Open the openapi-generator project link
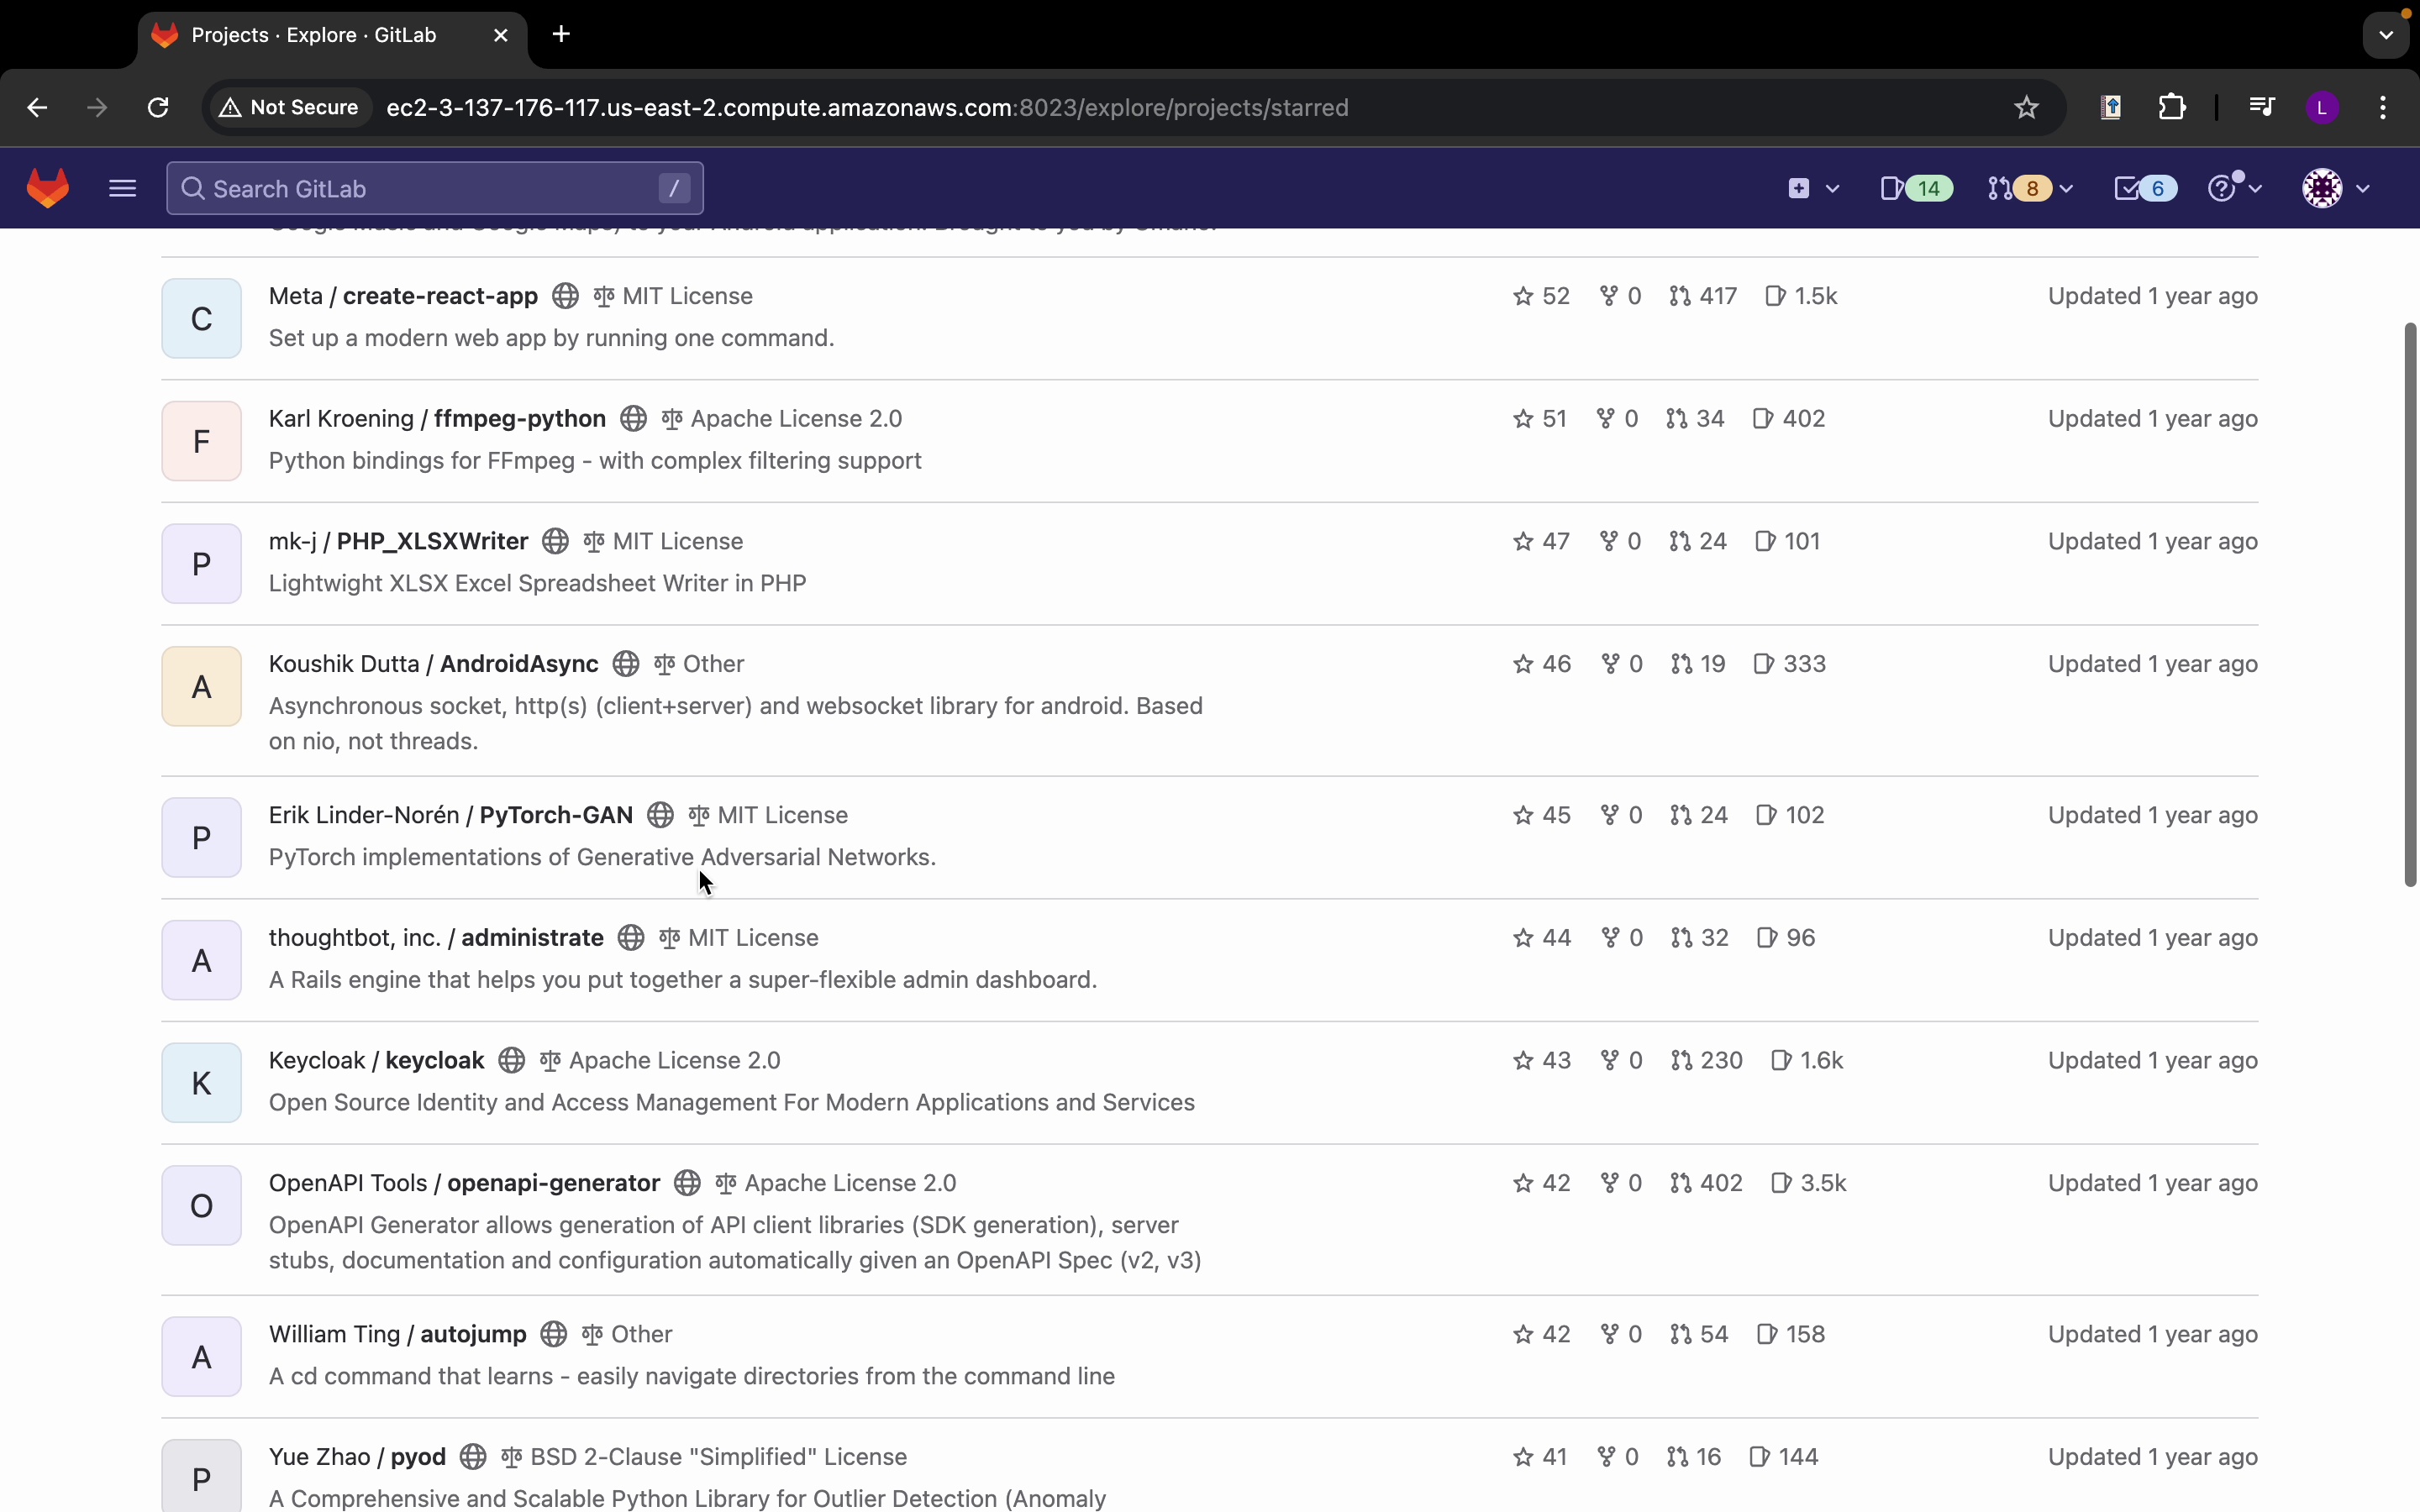 pos(553,1183)
